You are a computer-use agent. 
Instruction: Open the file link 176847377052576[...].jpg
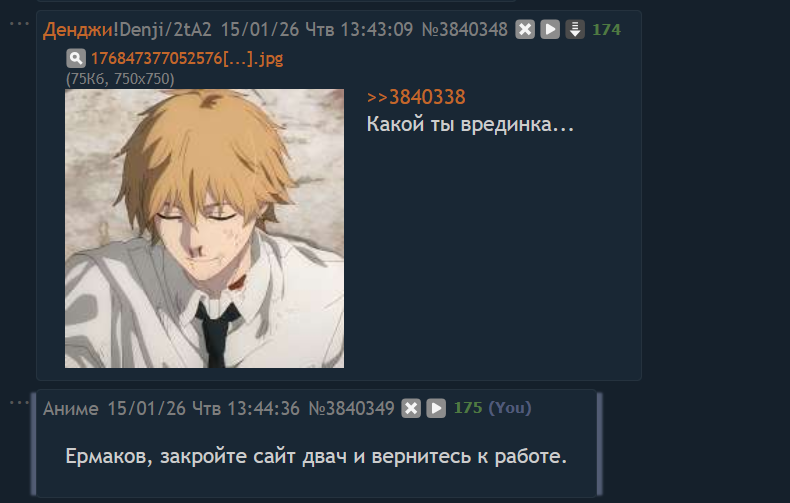[x=187, y=58]
